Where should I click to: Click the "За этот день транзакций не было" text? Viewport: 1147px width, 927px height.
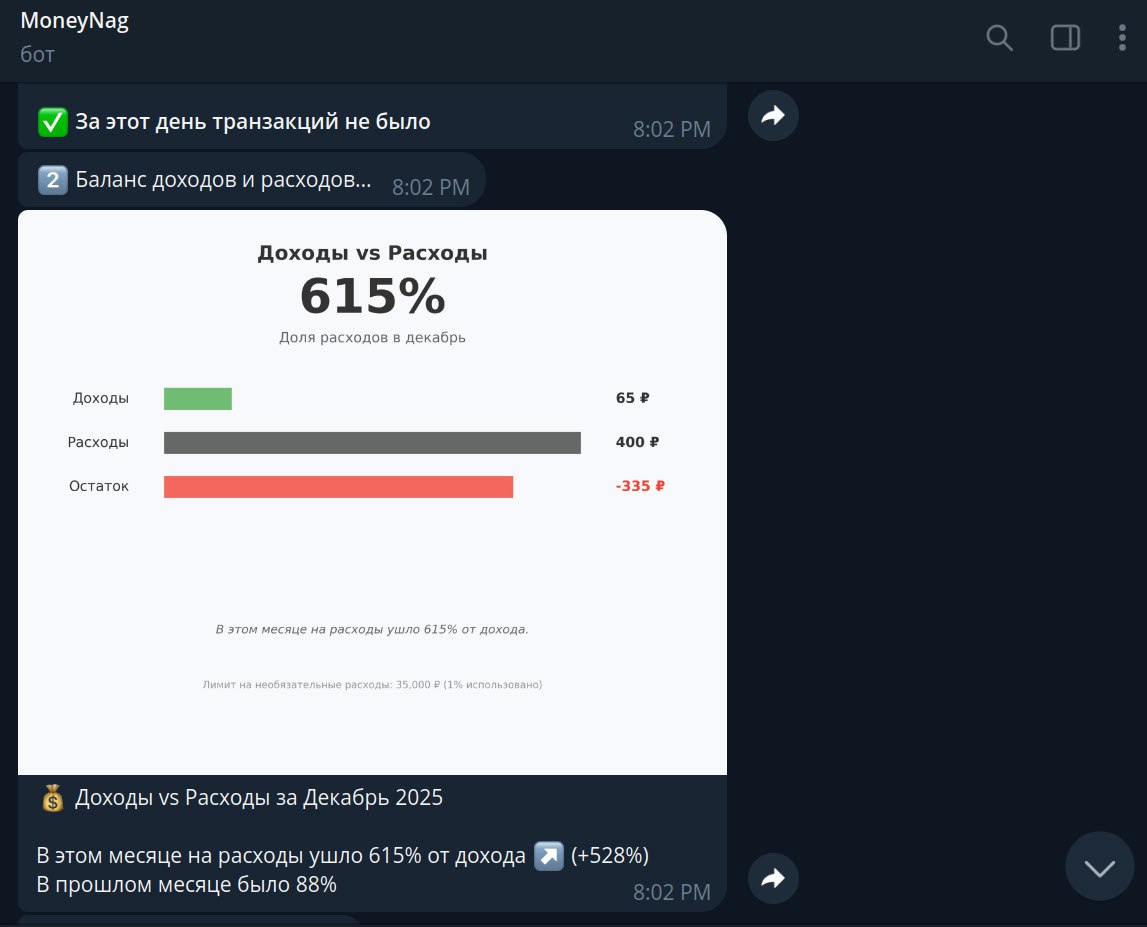click(x=253, y=123)
